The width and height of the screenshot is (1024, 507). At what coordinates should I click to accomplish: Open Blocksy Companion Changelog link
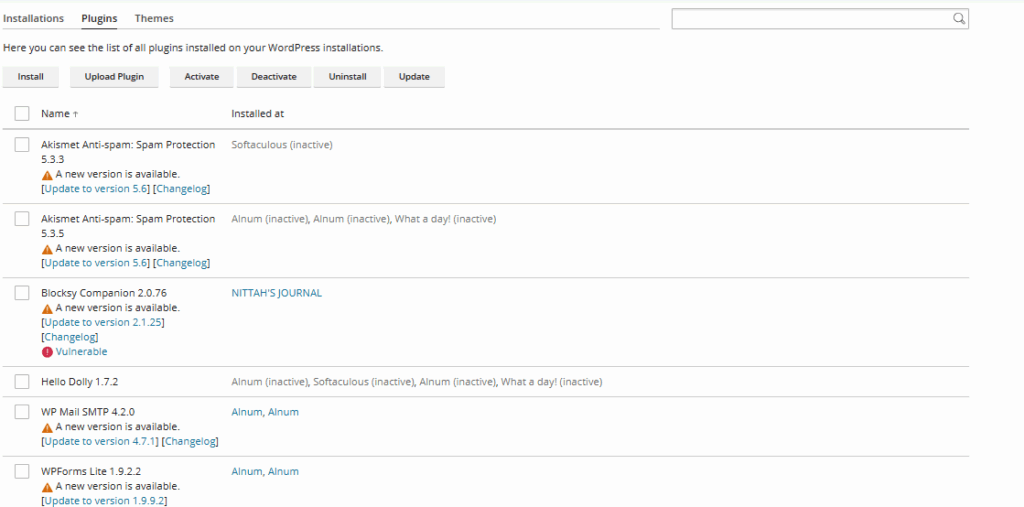point(69,338)
